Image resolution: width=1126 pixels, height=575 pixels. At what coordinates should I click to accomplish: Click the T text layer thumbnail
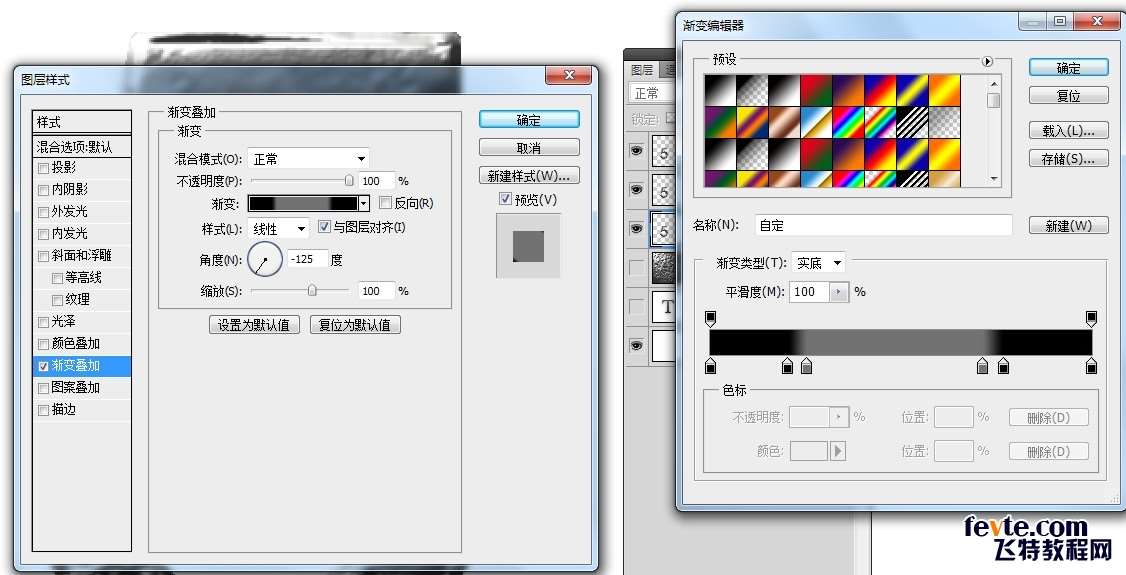(664, 307)
